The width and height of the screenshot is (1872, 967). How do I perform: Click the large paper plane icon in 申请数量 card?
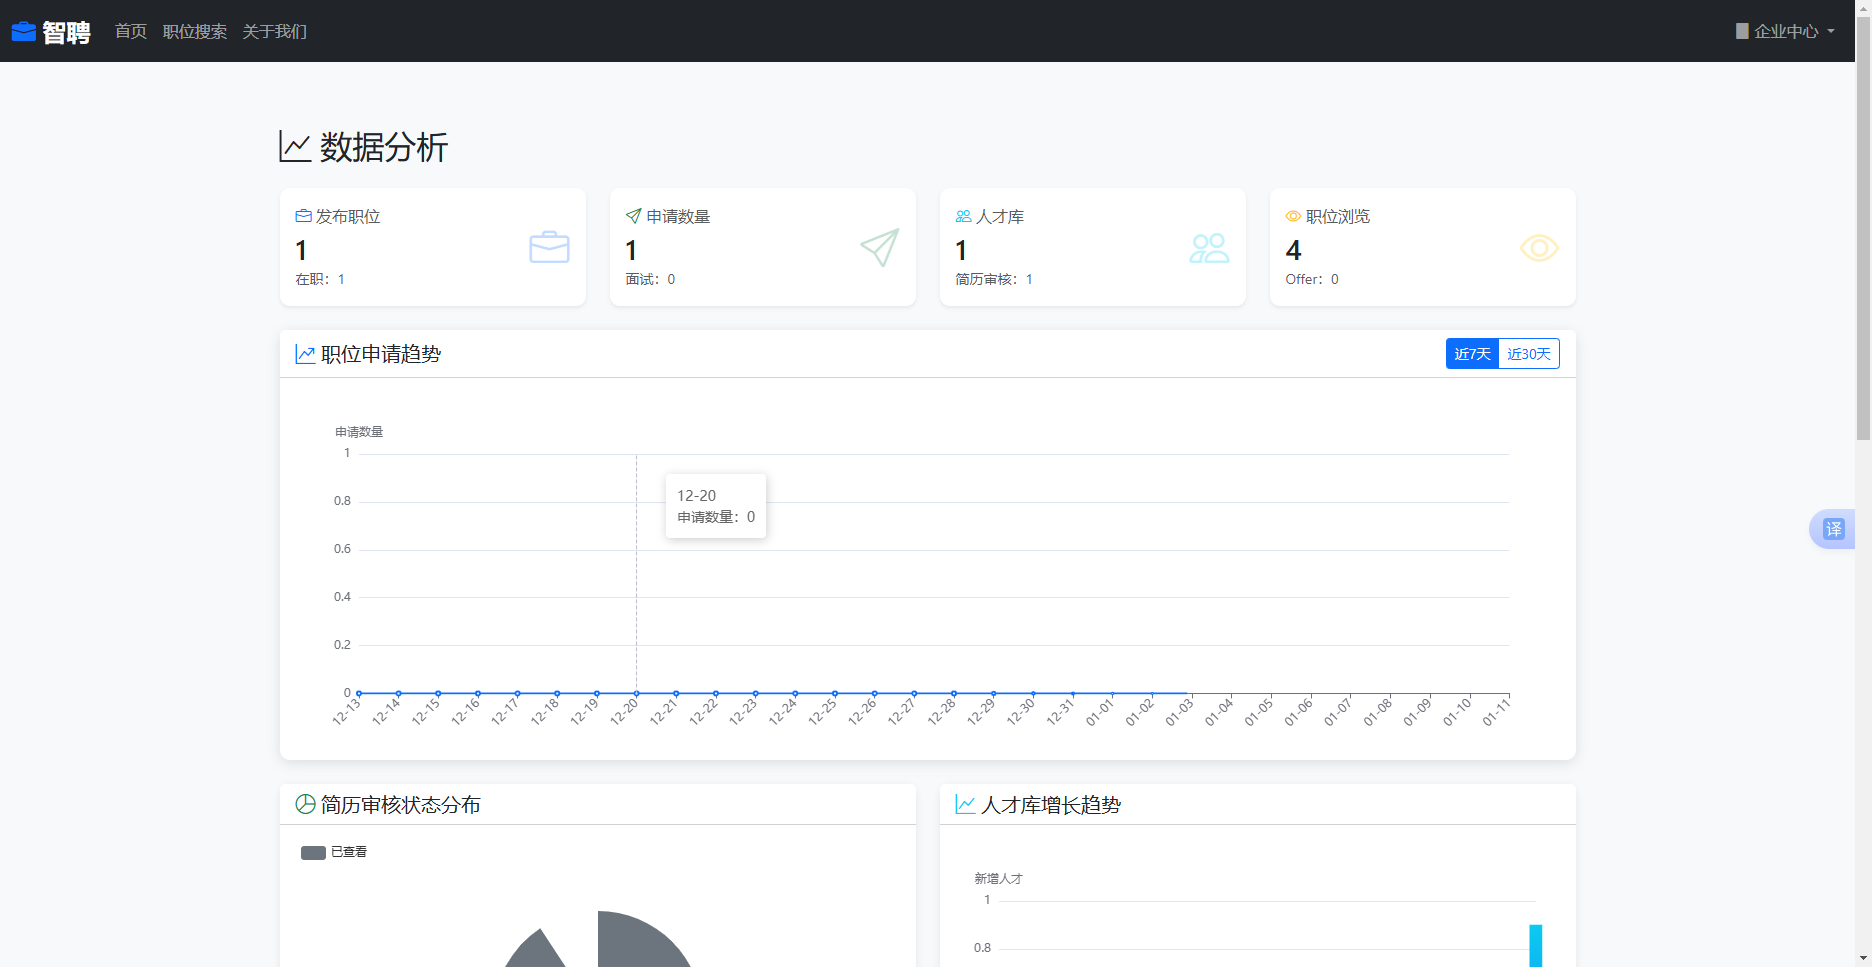(x=880, y=247)
